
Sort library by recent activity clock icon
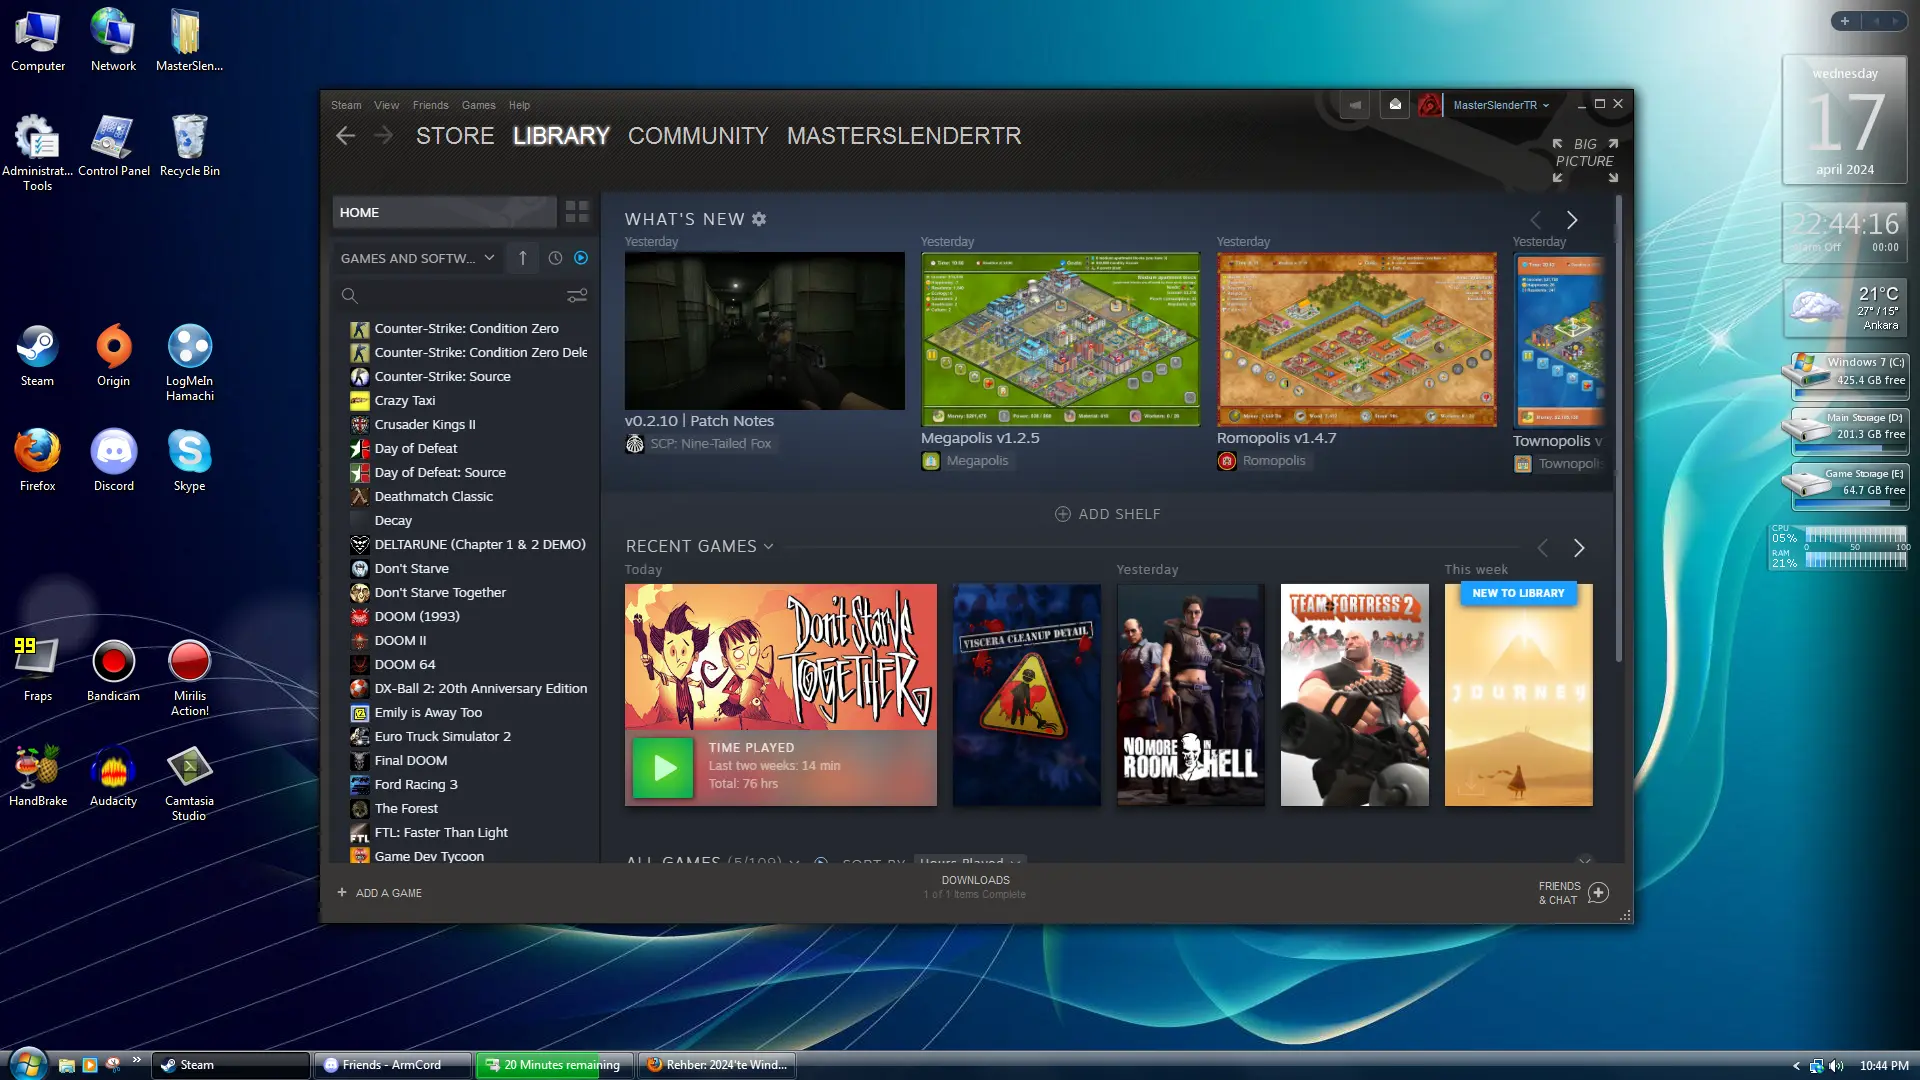pos(555,258)
